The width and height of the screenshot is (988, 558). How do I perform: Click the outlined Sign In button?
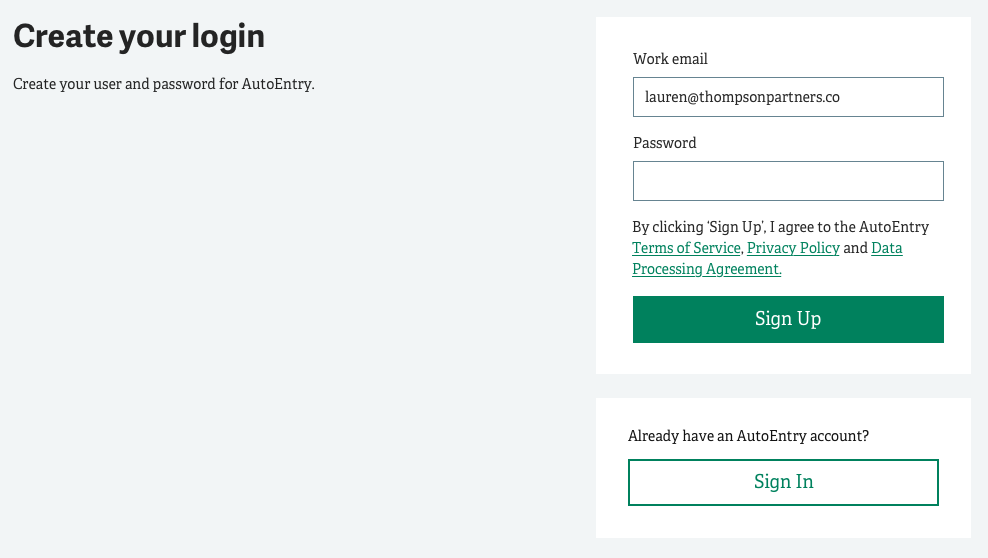pos(783,482)
